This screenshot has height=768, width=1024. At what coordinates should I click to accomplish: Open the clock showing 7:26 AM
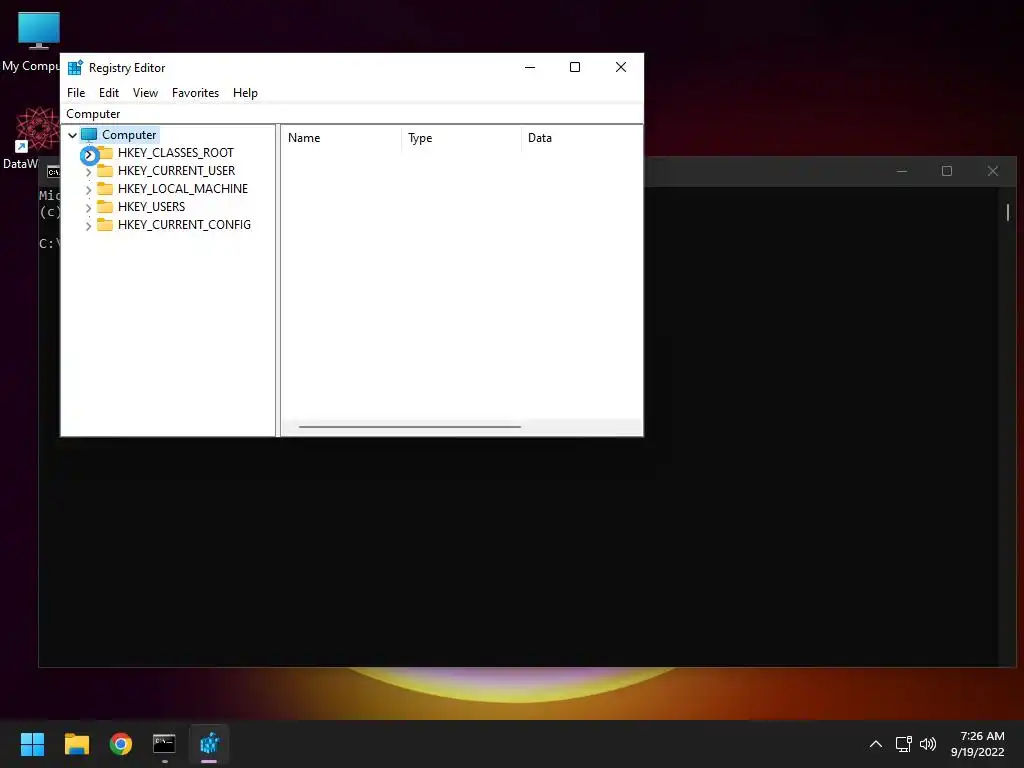click(x=978, y=744)
